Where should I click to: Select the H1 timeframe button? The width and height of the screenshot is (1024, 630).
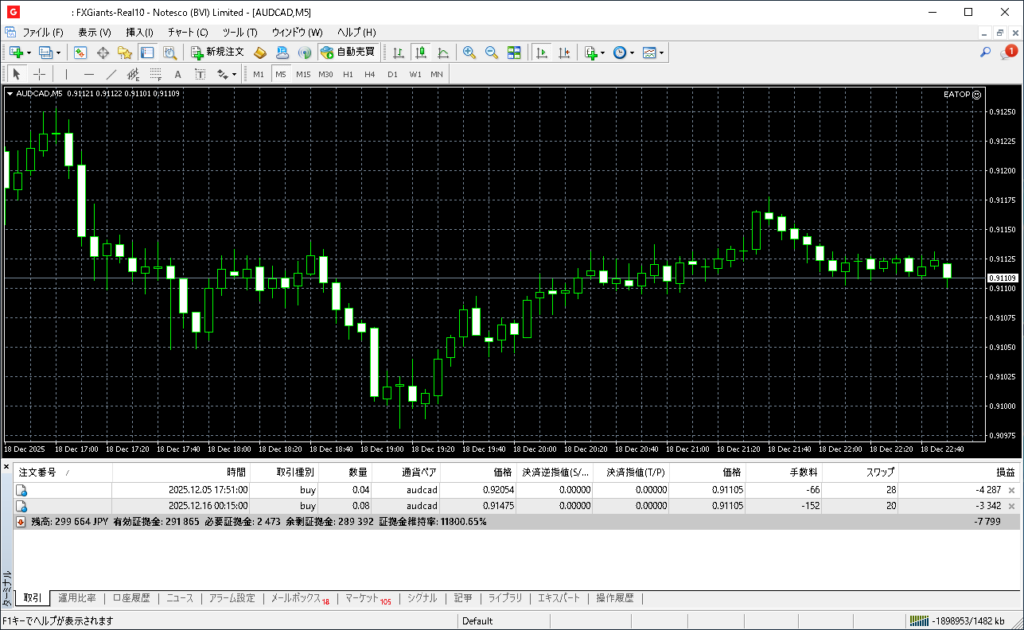click(348, 74)
